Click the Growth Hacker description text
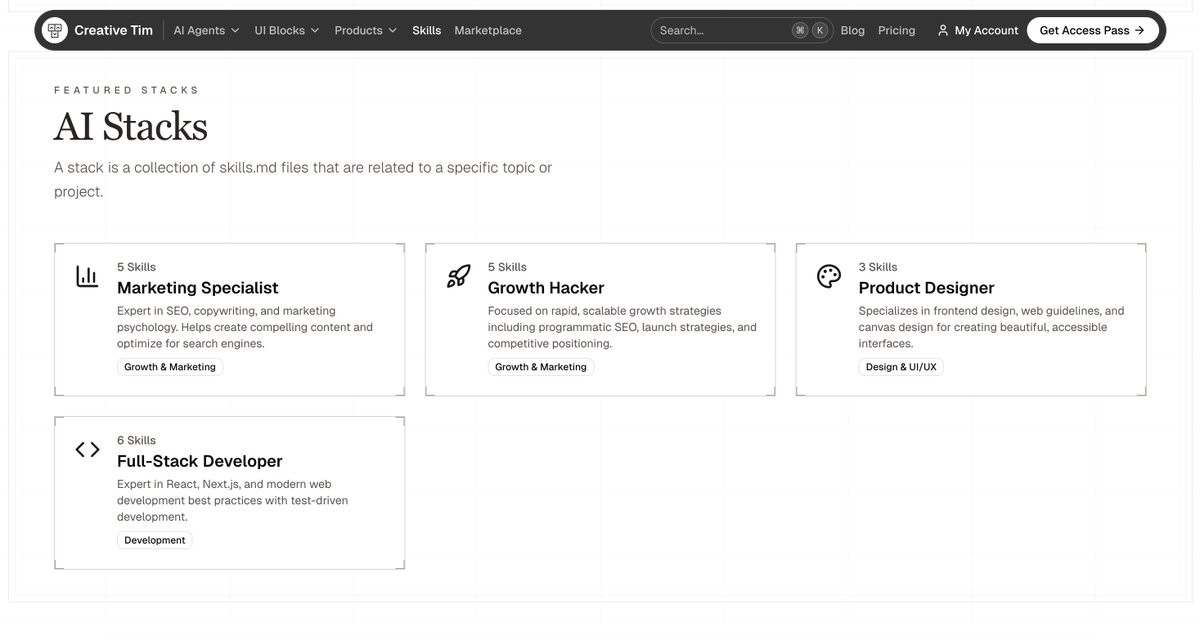 click(x=622, y=327)
